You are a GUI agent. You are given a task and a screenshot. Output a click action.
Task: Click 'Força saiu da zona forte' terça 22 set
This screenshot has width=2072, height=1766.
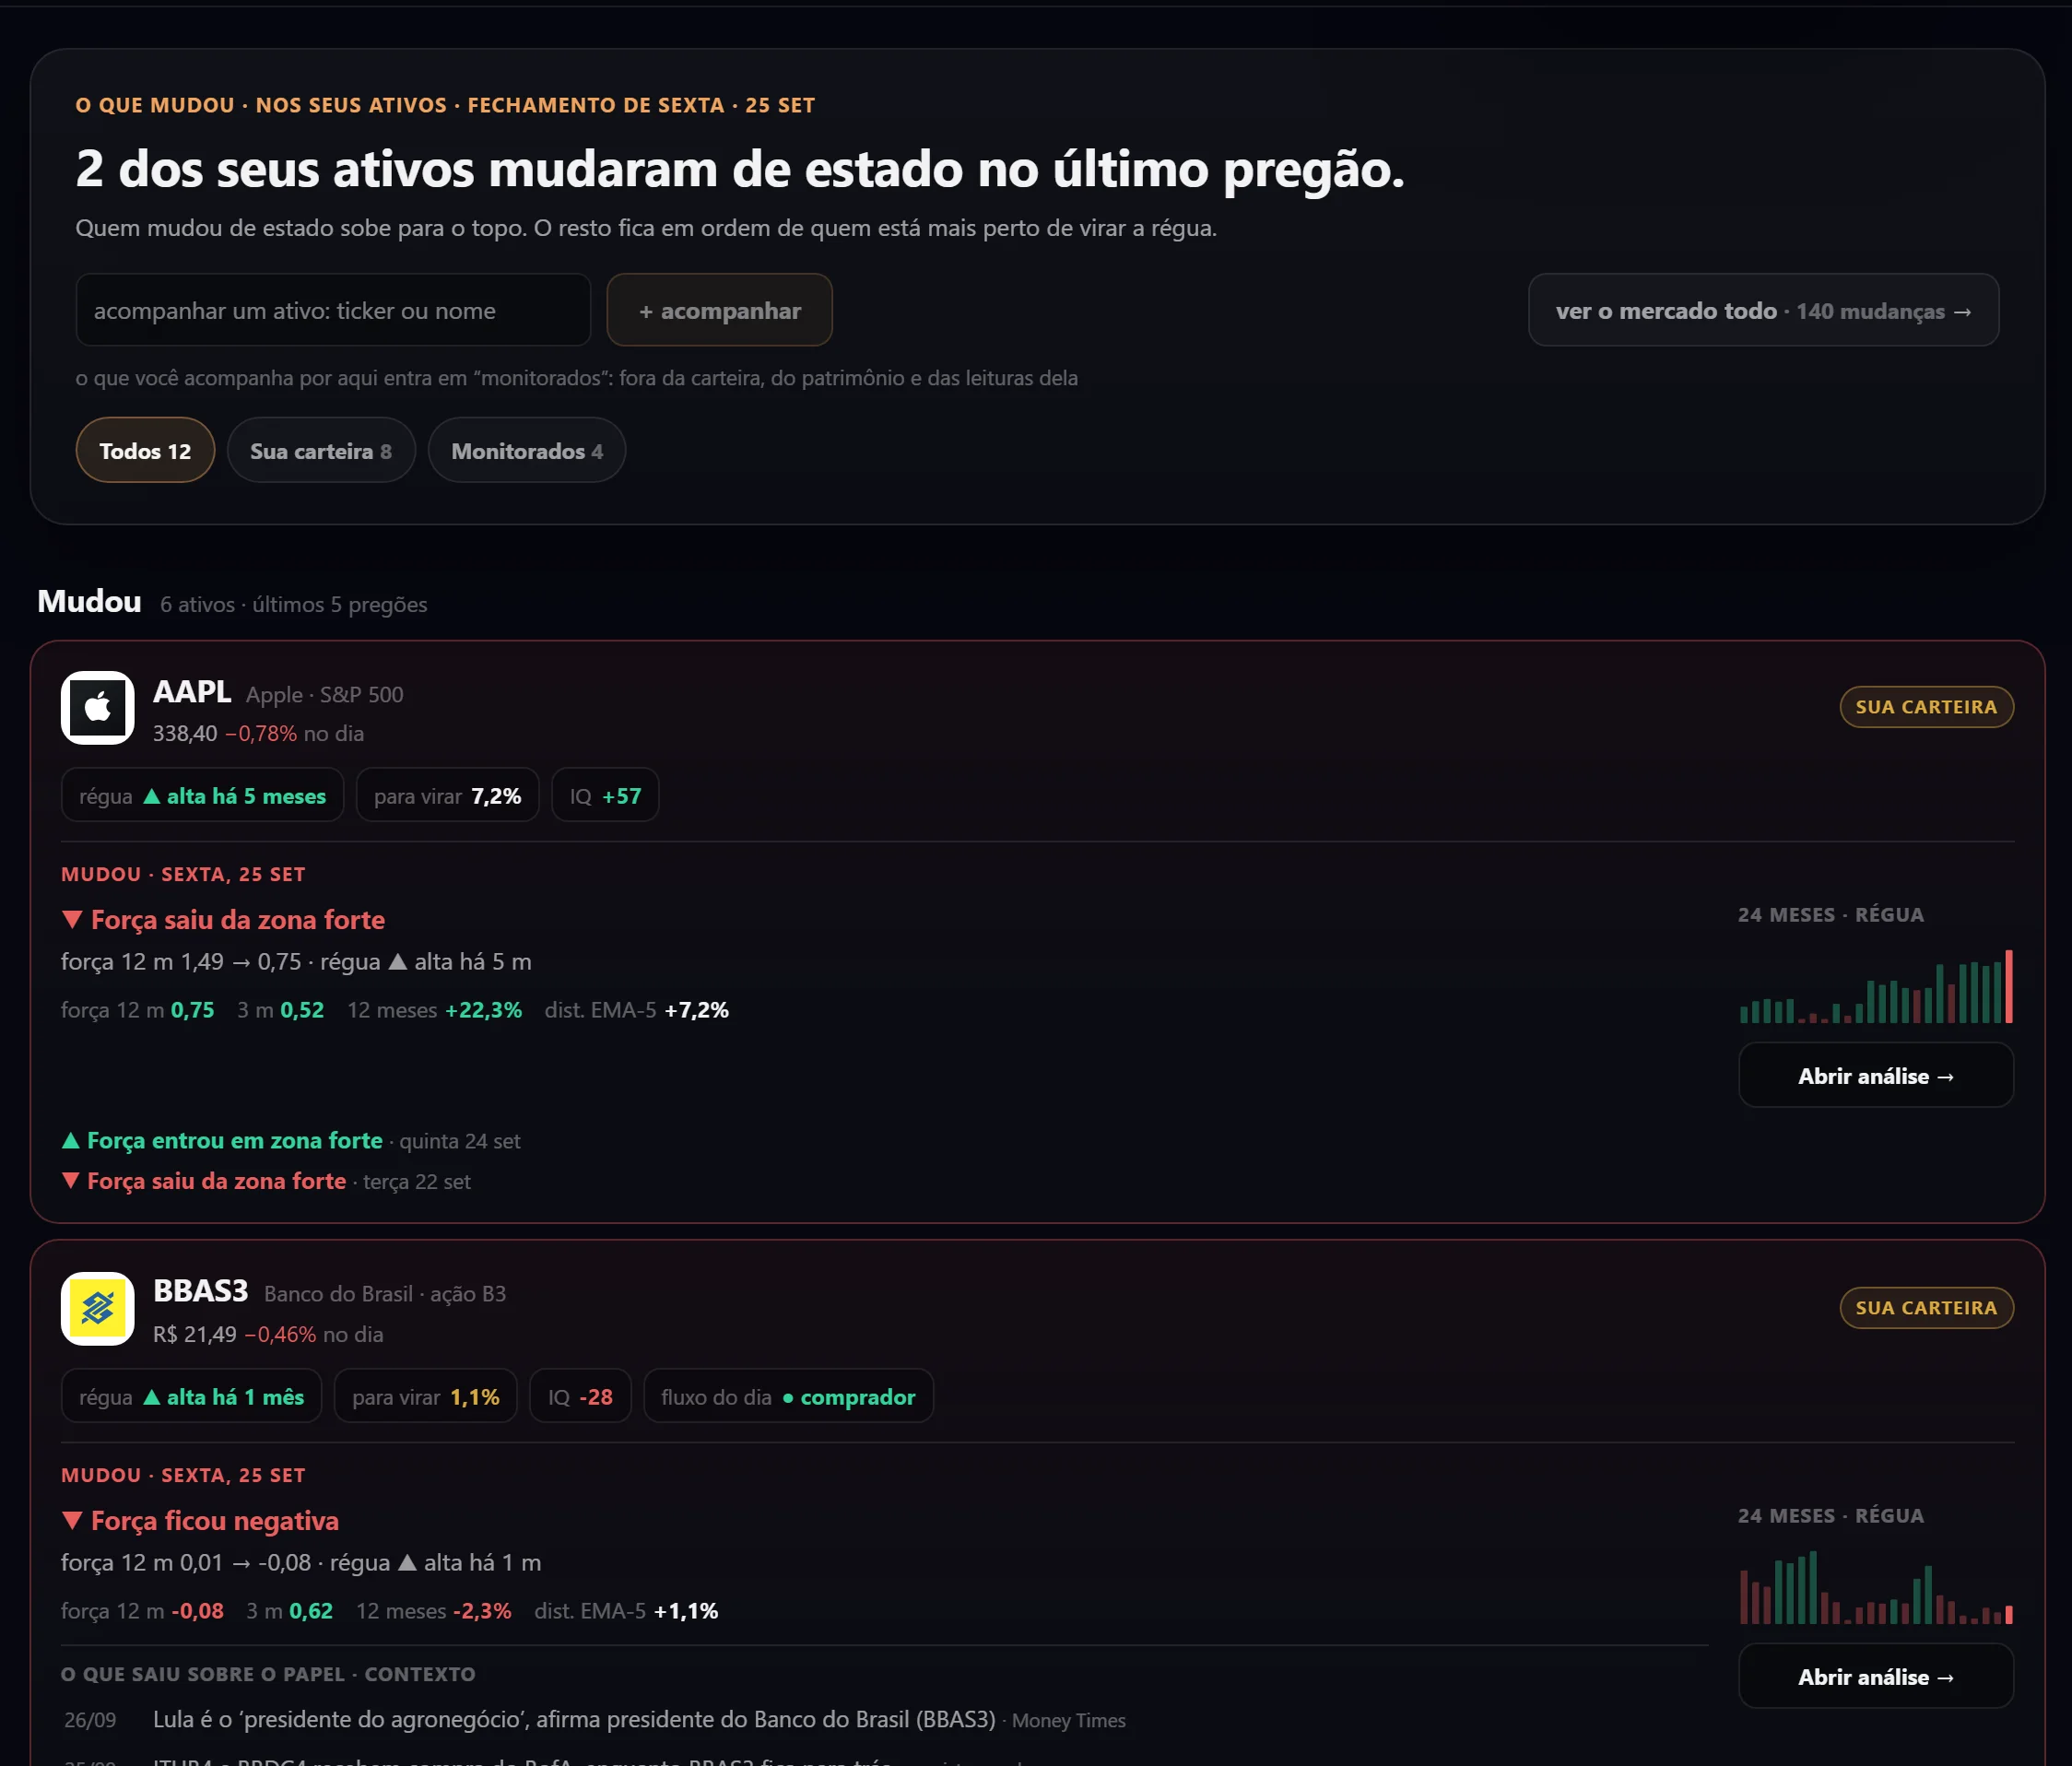pyautogui.click(x=266, y=1181)
